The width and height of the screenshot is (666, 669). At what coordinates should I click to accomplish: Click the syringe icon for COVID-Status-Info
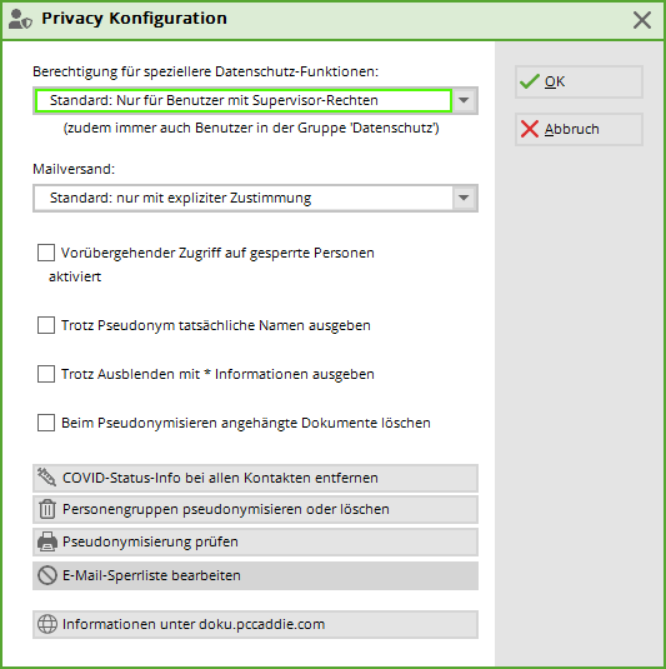(47, 478)
